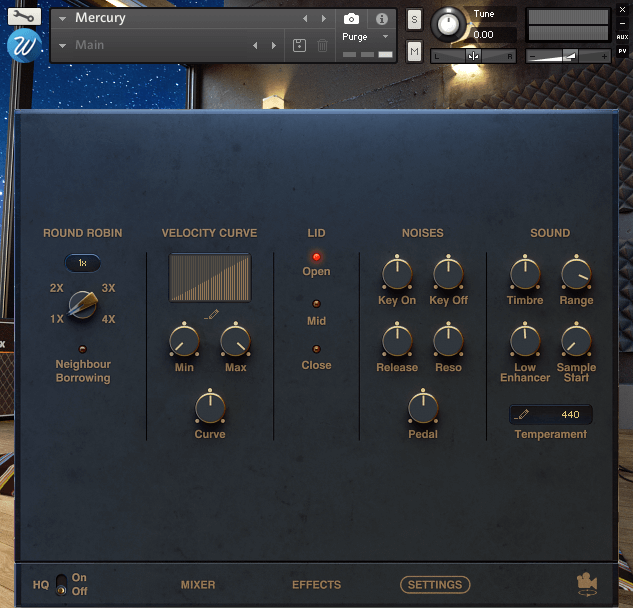Click the Low Enhancer knob
This screenshot has height=608, width=633.
click(x=525, y=341)
